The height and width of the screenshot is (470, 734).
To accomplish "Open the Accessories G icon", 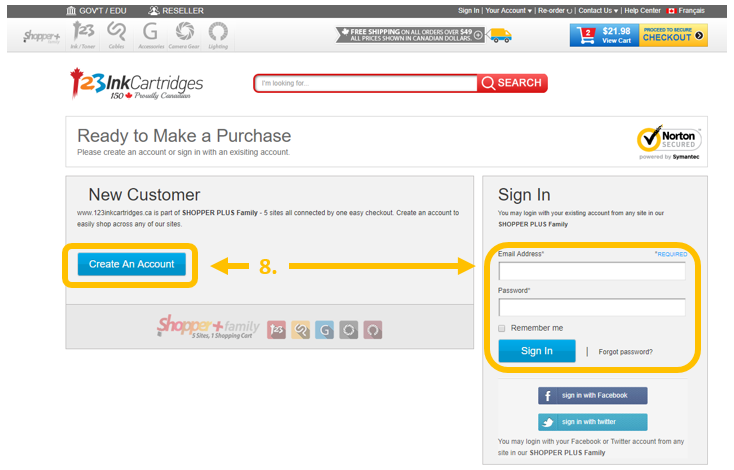I will [151, 35].
